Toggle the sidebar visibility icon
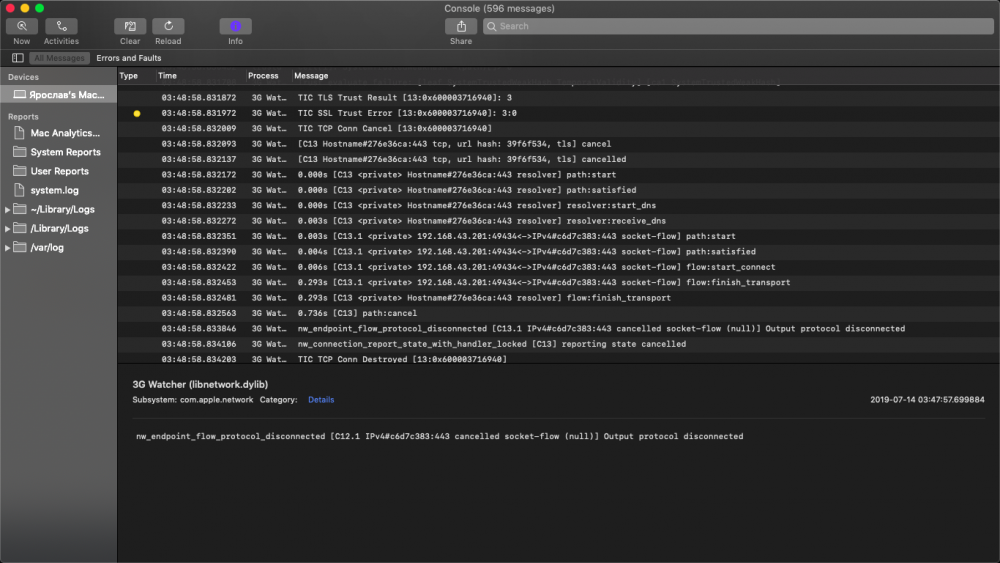Screen dimensions: 1000x563 pyautogui.click(x=18, y=58)
